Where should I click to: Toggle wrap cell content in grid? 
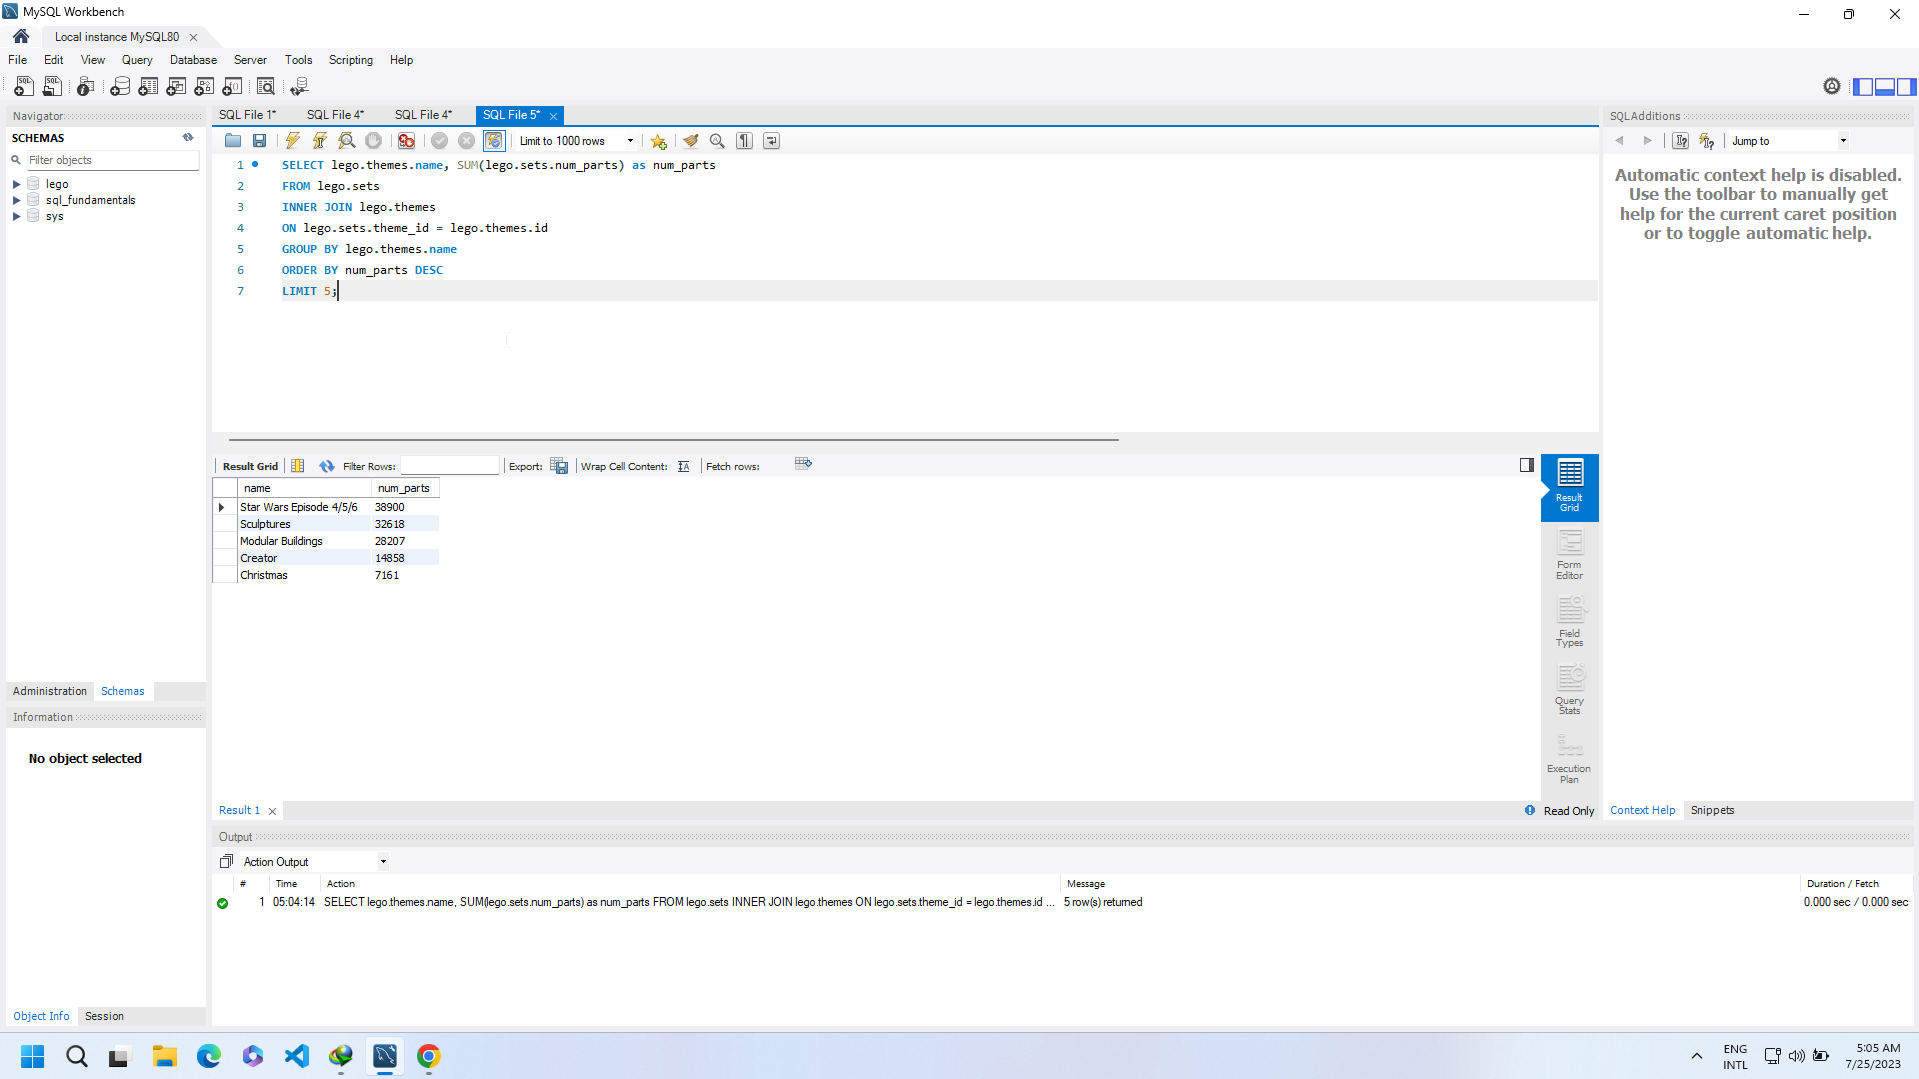[684, 466]
